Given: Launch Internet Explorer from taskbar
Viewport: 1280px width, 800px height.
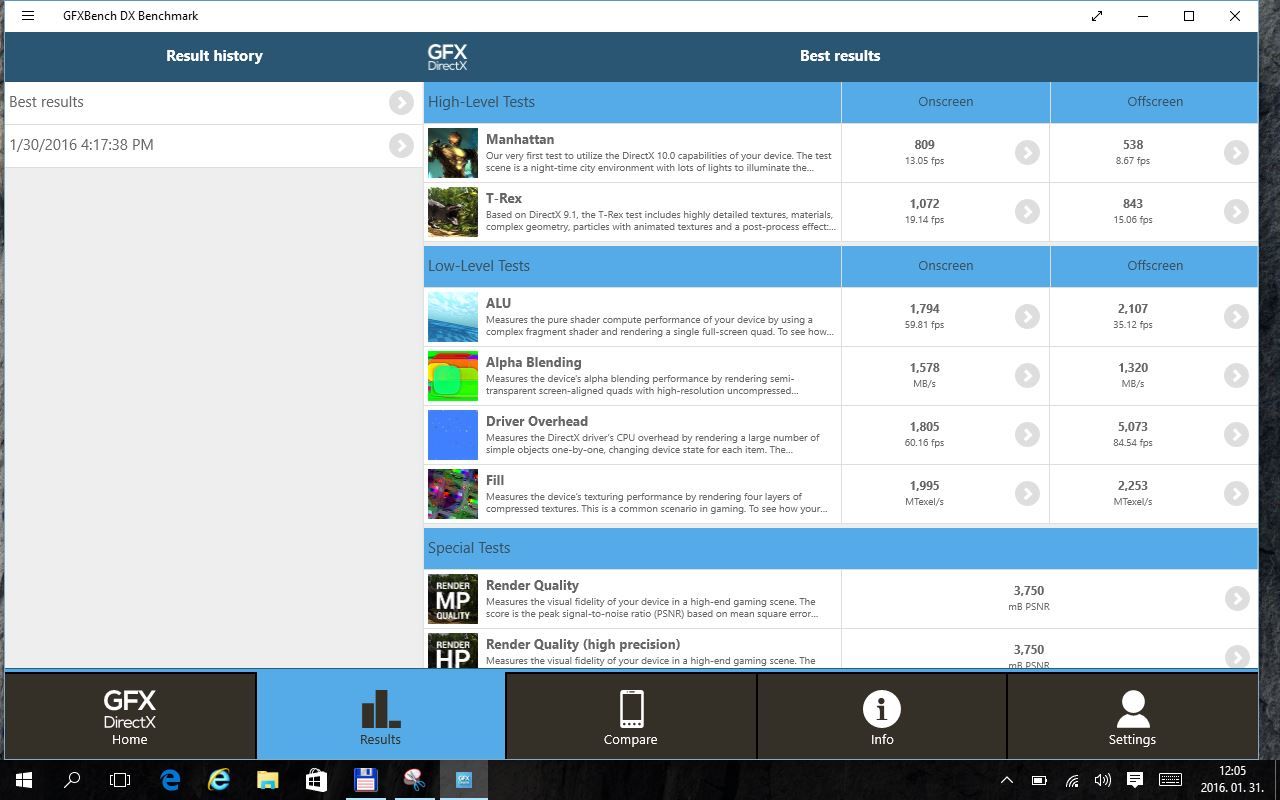Looking at the screenshot, I should 218,780.
